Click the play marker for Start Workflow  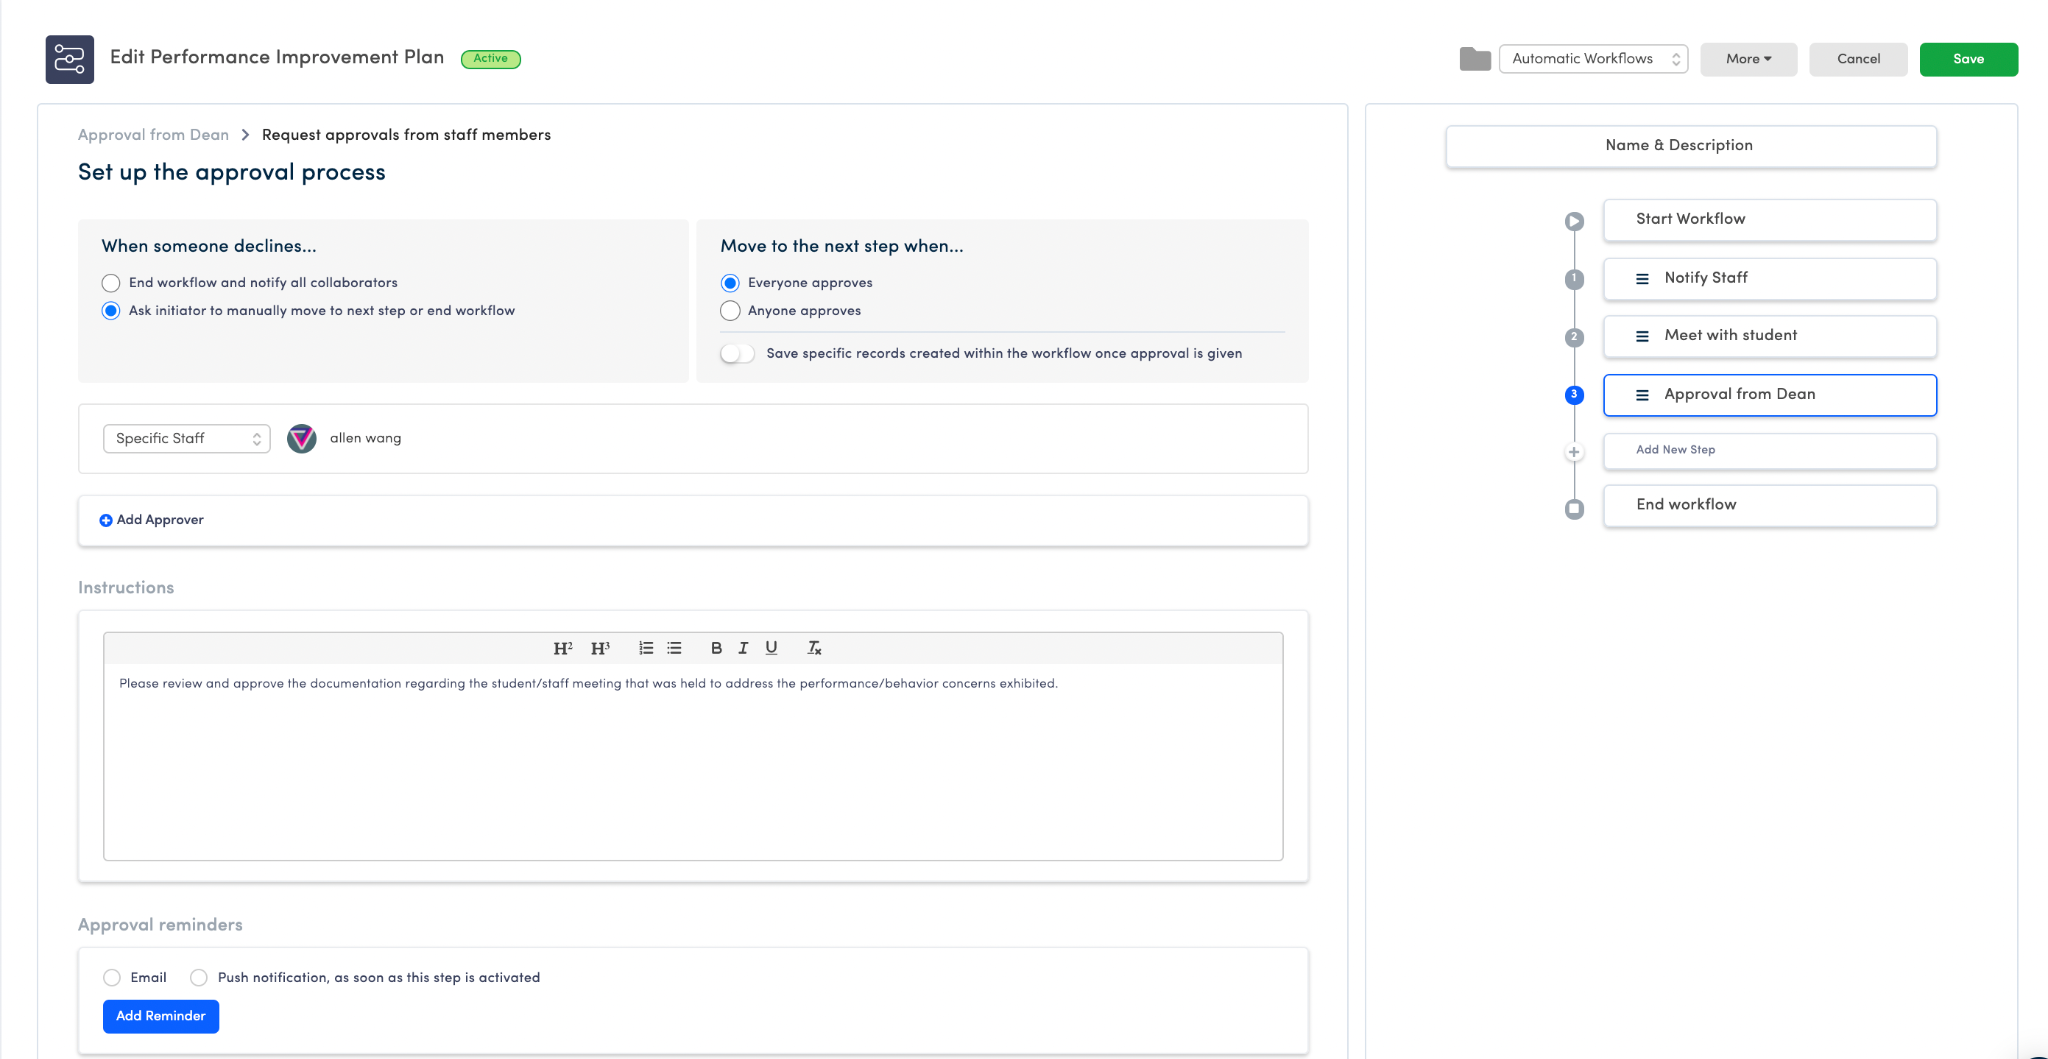(1574, 221)
